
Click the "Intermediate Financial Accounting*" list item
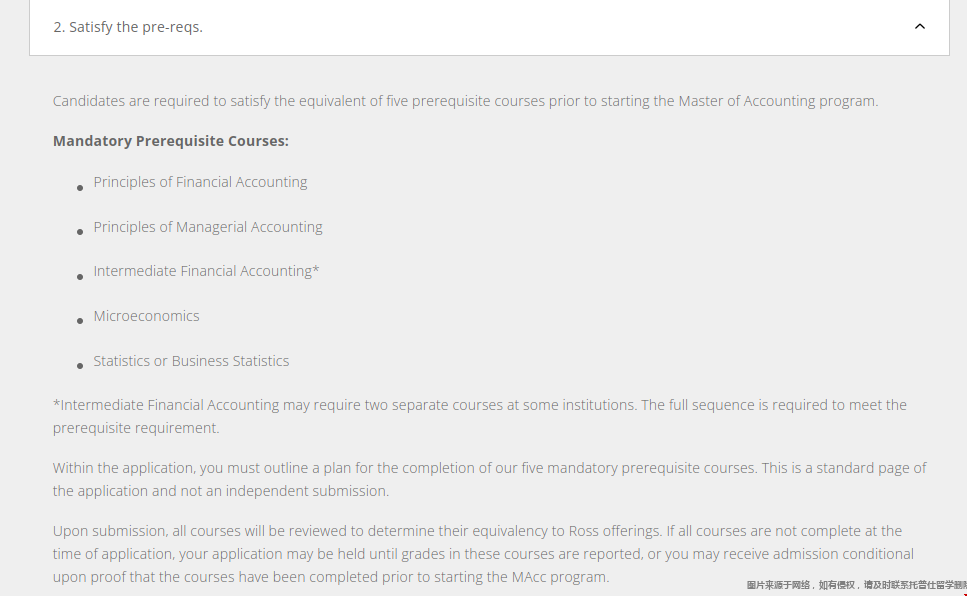point(207,271)
